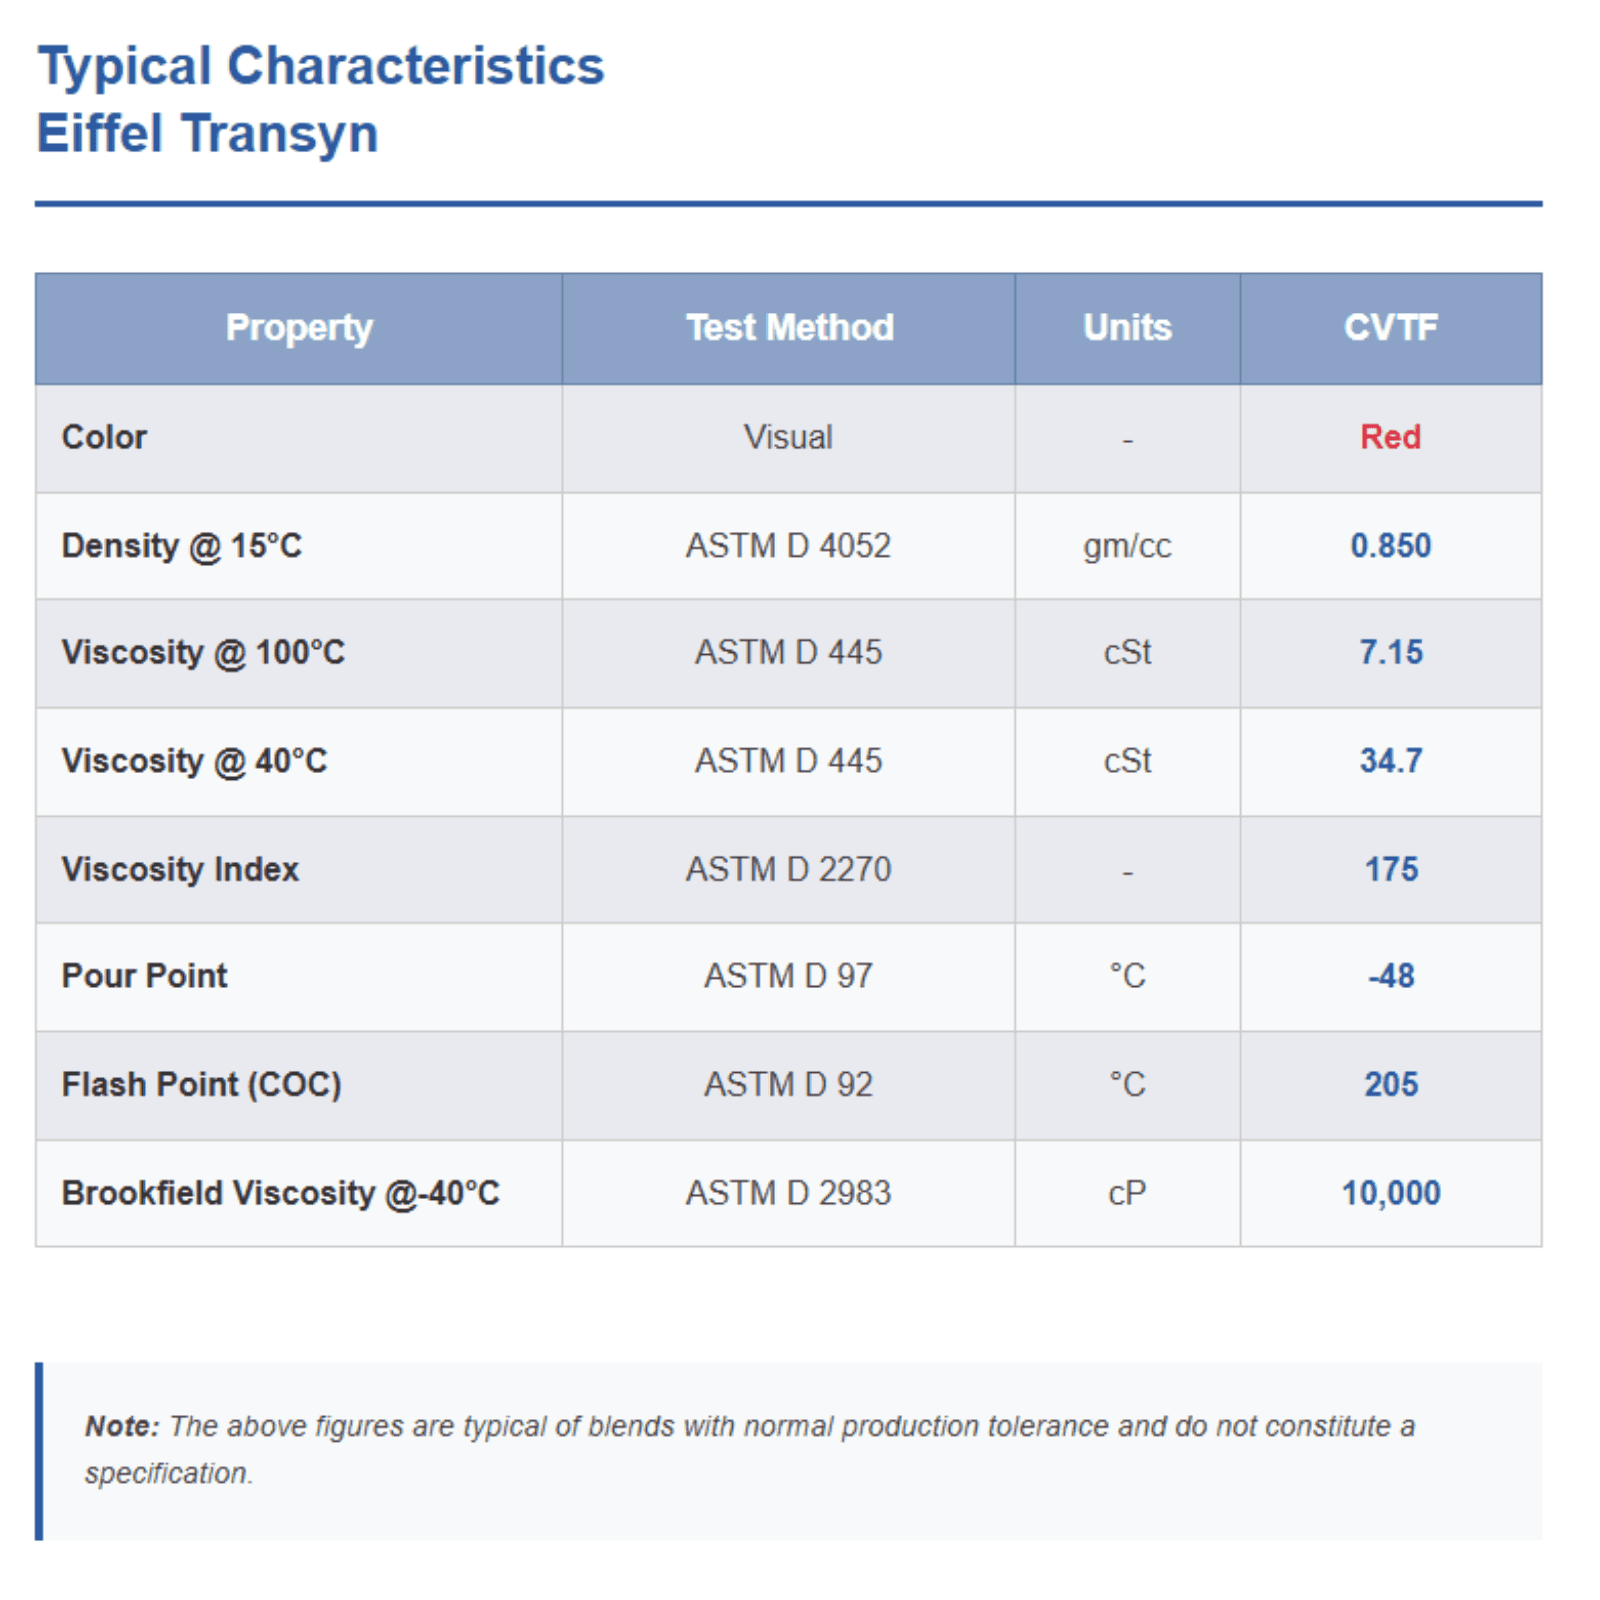Select the 34.7 viscosity value
Image resolution: width=1600 pixels, height=1600 pixels.
click(1390, 761)
